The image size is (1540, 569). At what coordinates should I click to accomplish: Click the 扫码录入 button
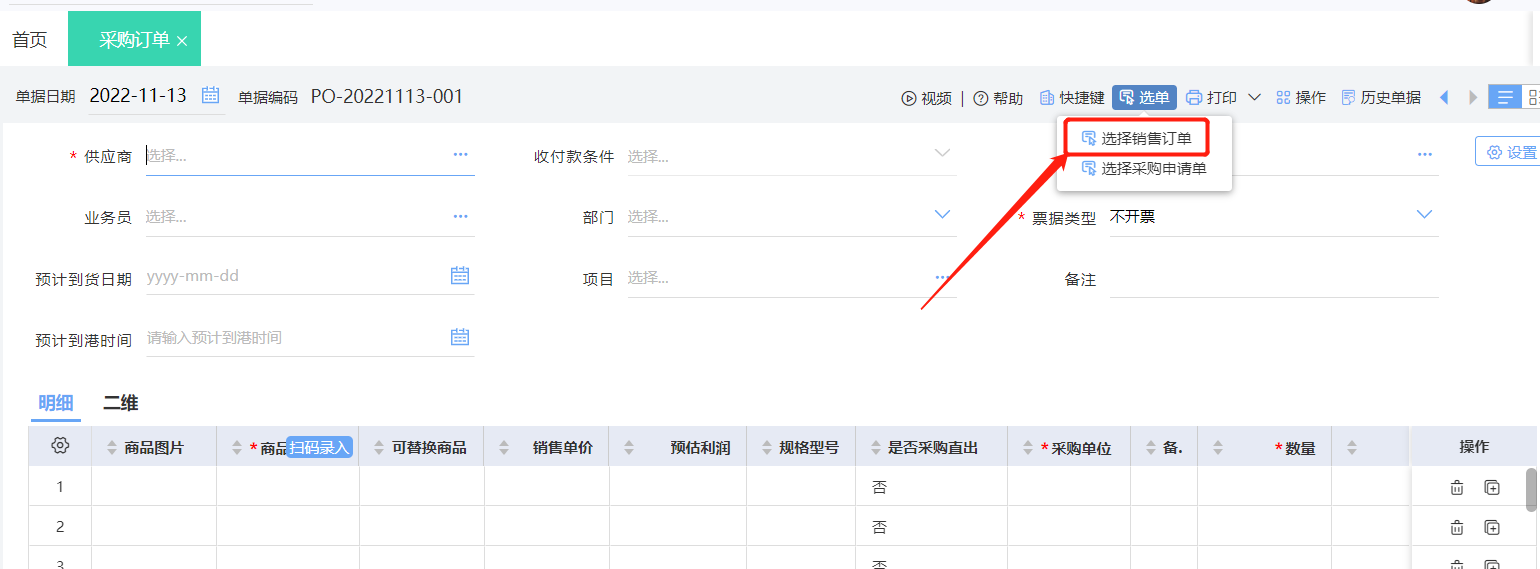320,447
